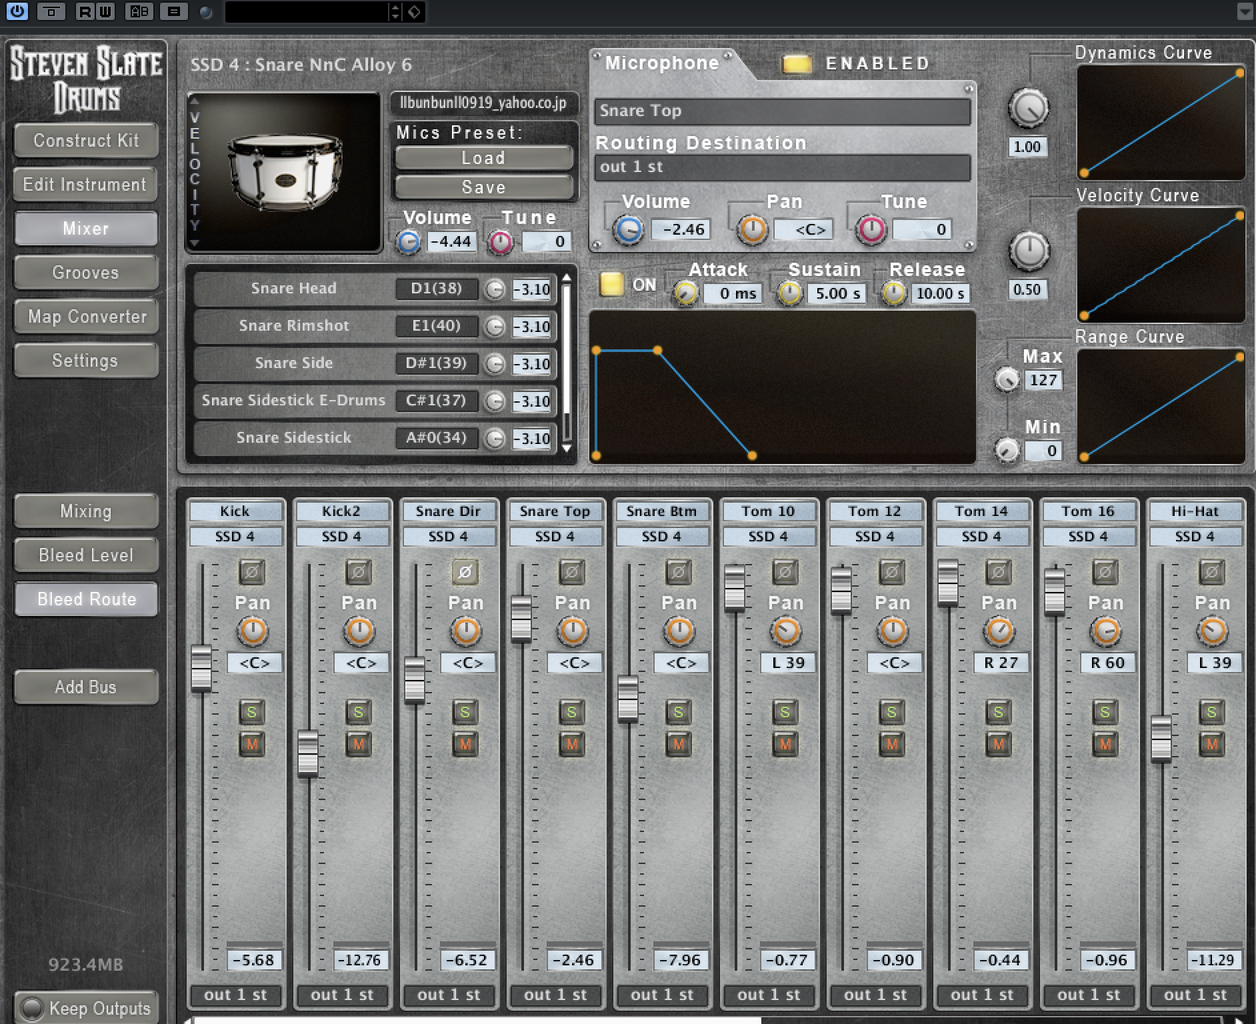The image size is (1256, 1024).
Task: Click the phase invert icon on Hi-Hat channel
Action: click(1211, 572)
